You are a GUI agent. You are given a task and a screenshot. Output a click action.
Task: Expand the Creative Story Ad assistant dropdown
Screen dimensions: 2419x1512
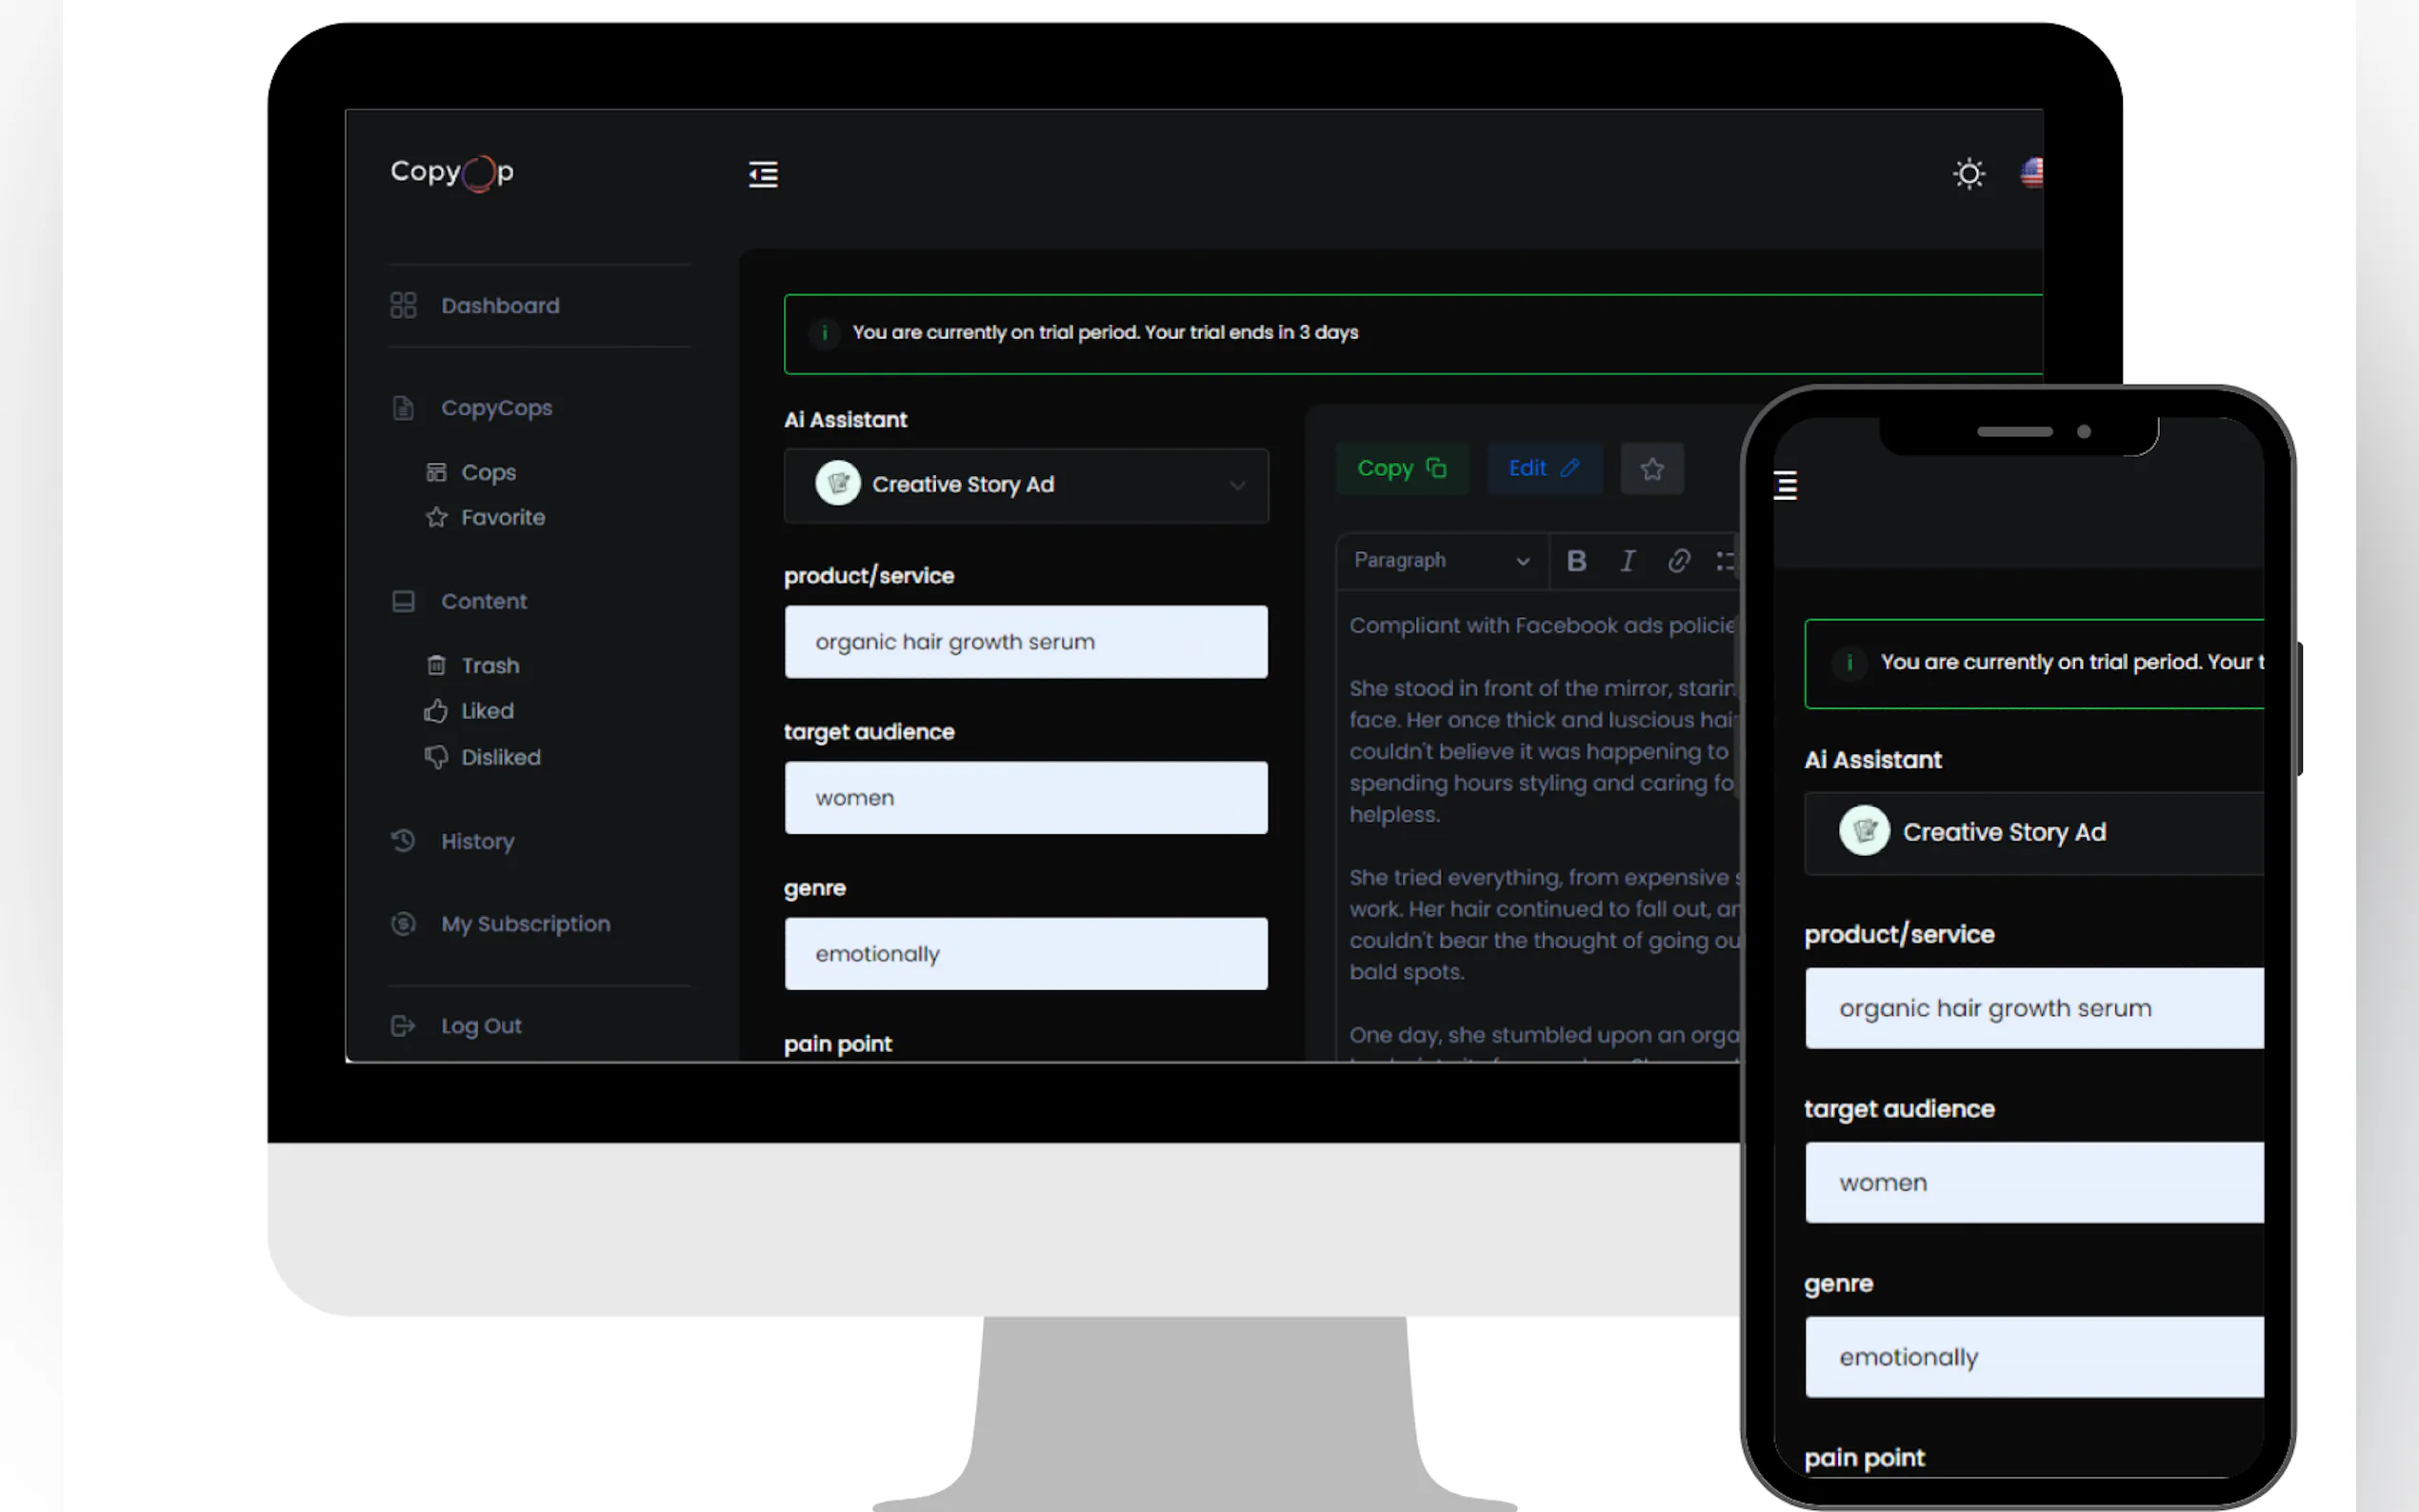click(x=1026, y=485)
